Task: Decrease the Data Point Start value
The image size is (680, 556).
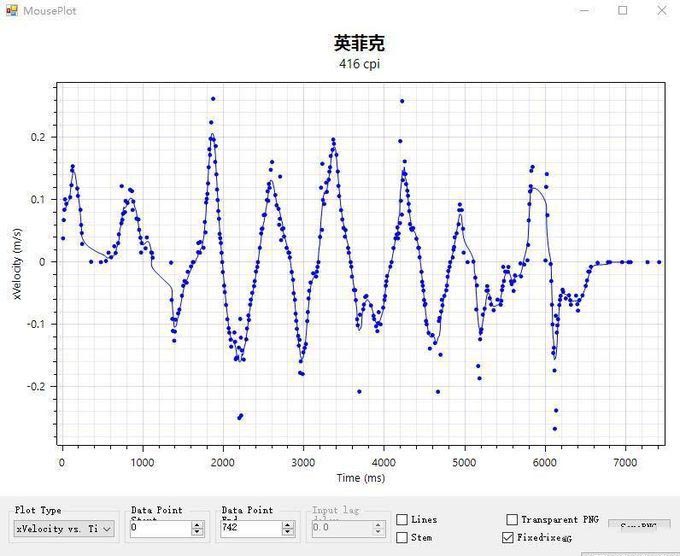Action: (197, 532)
